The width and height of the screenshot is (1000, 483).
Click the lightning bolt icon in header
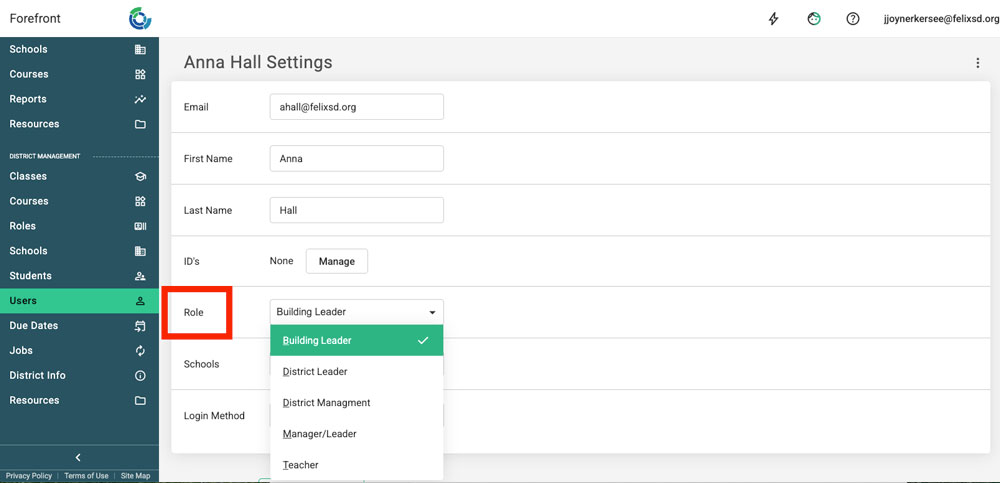coord(773,19)
